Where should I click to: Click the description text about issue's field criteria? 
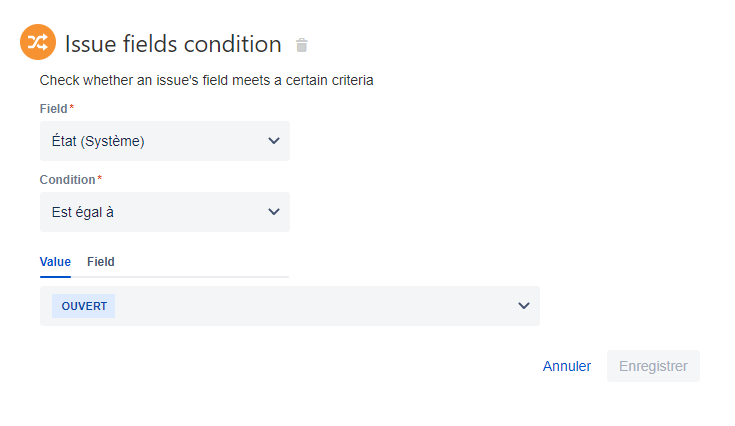[206, 80]
